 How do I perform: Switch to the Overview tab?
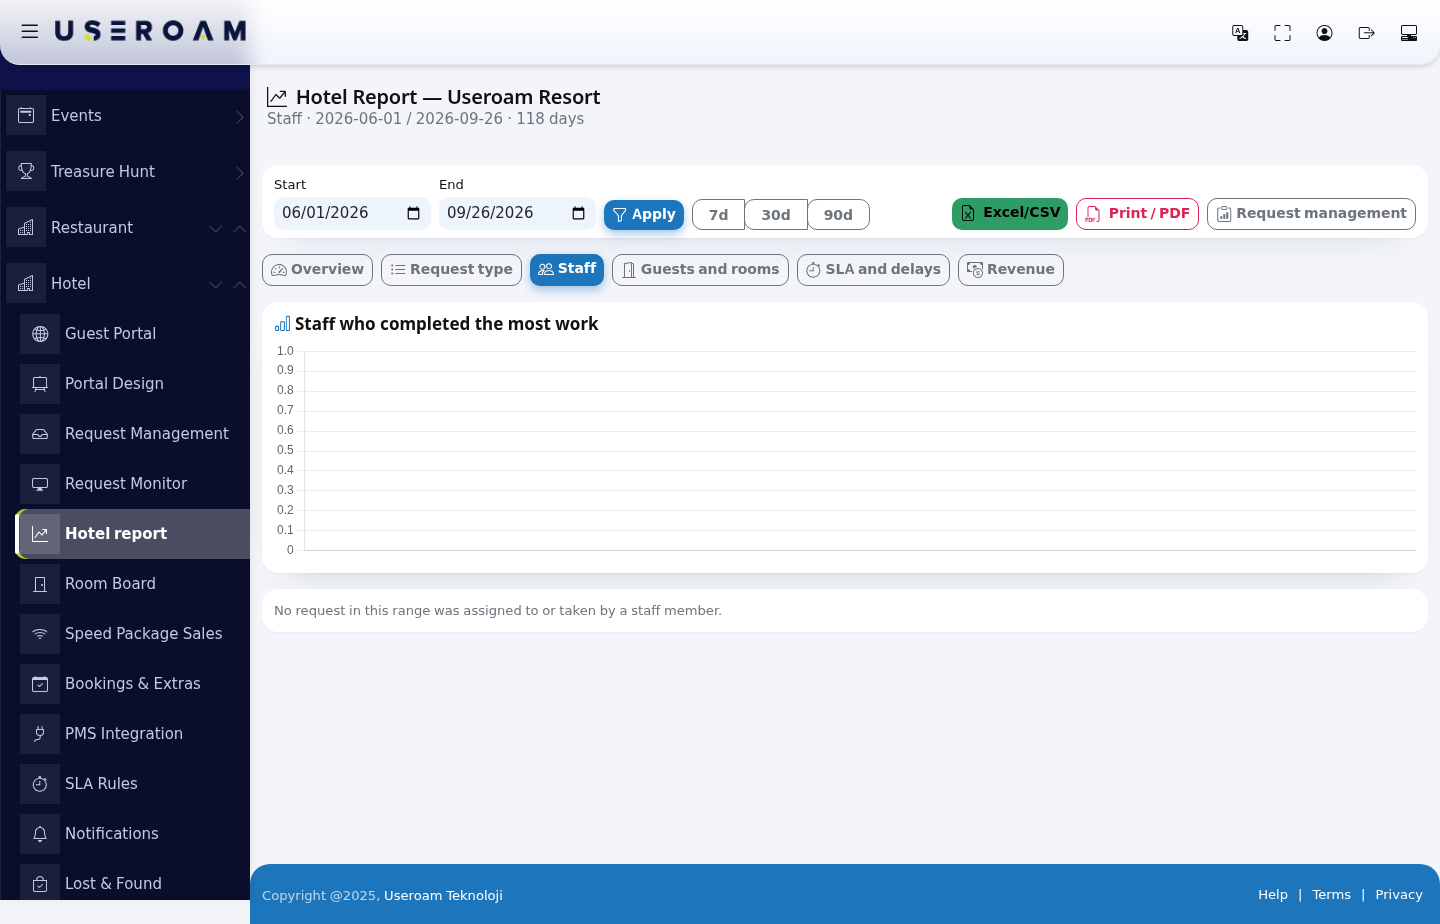point(317,270)
